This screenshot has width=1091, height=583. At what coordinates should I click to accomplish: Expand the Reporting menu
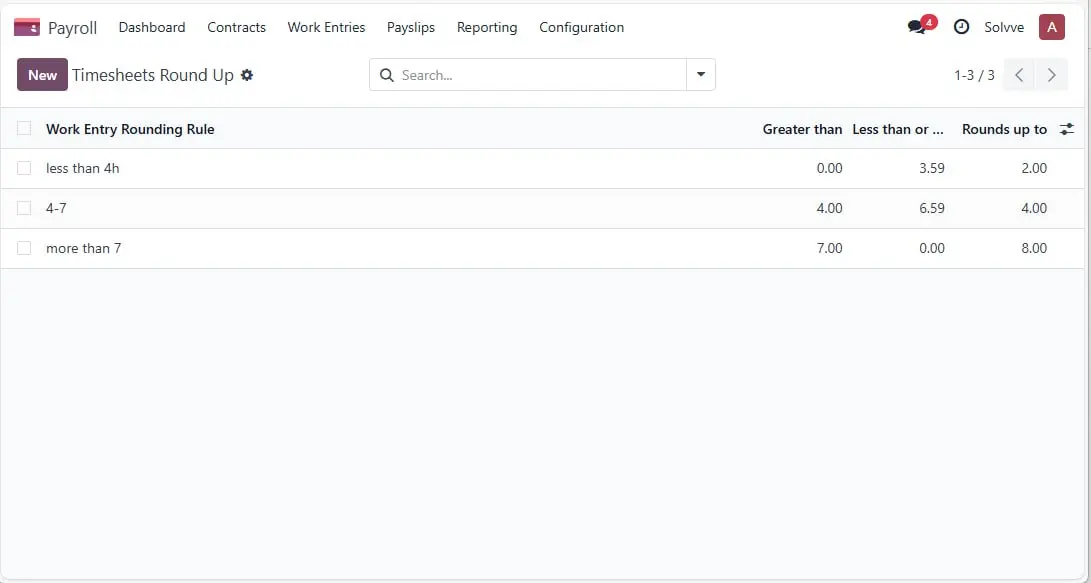click(x=487, y=27)
